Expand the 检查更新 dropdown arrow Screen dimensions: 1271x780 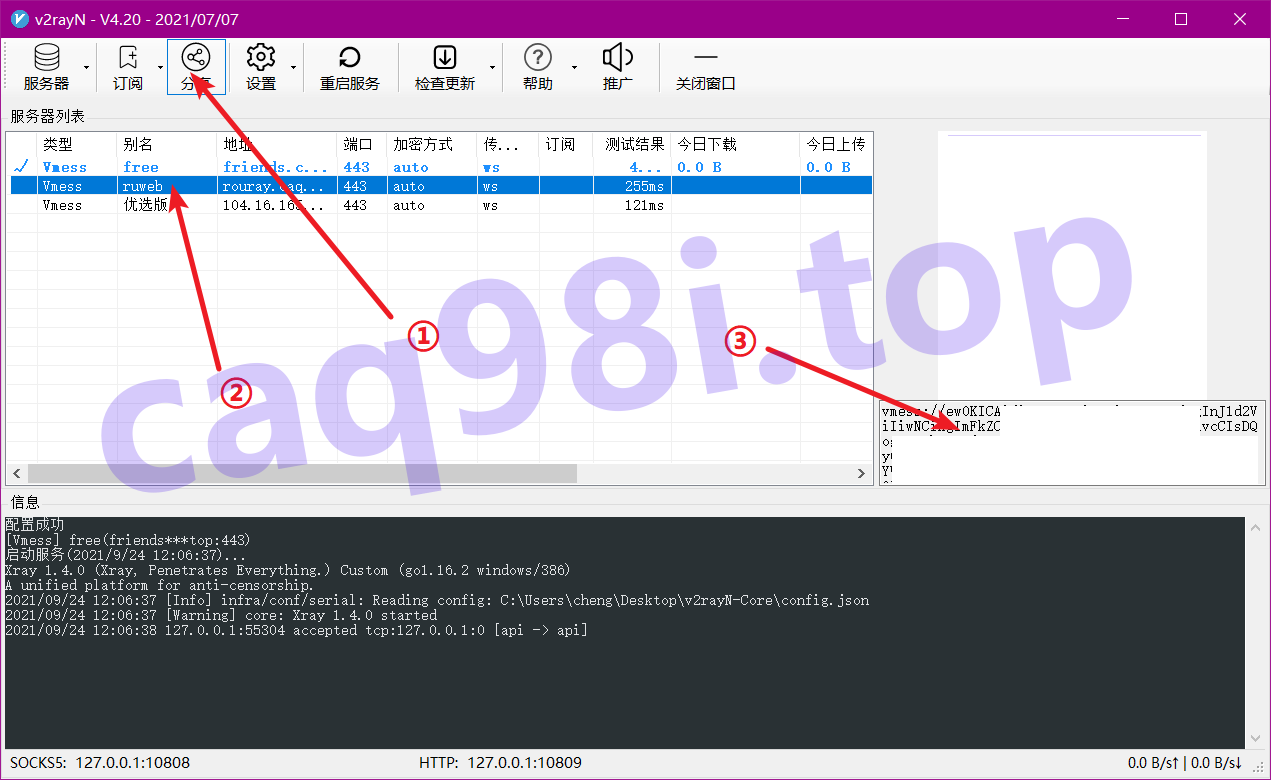point(491,68)
